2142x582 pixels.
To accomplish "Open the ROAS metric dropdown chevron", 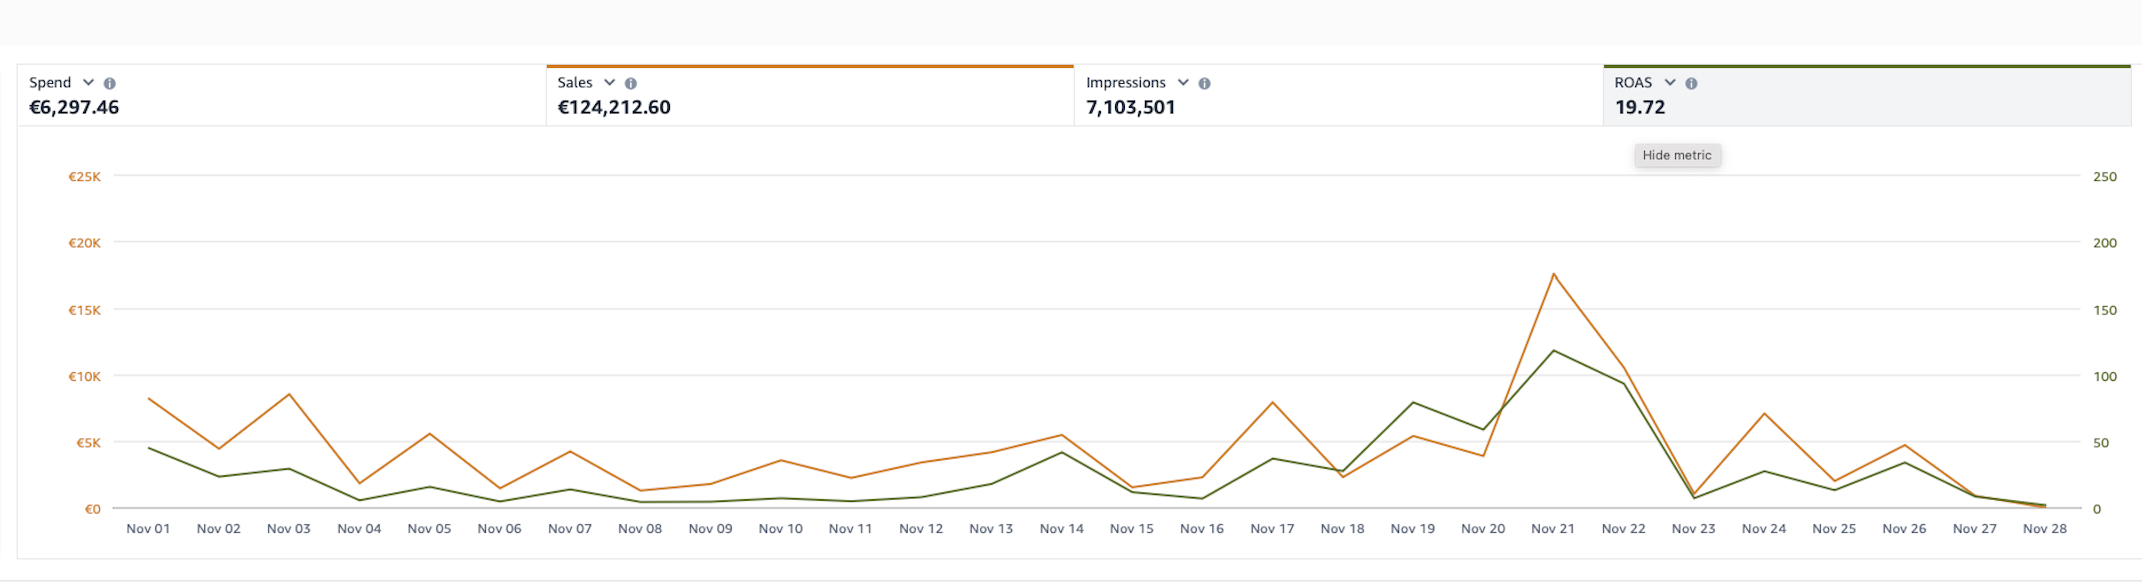I will tap(1670, 83).
